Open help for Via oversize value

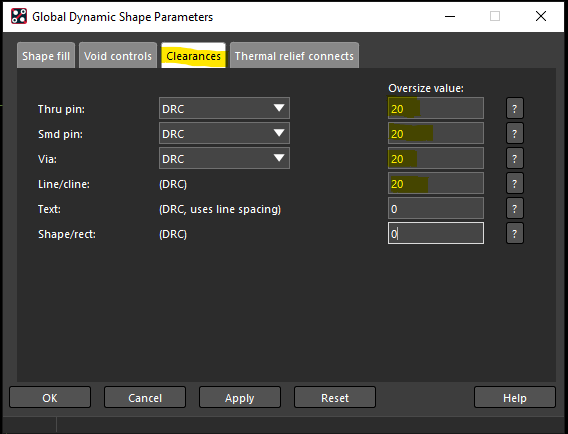(514, 158)
